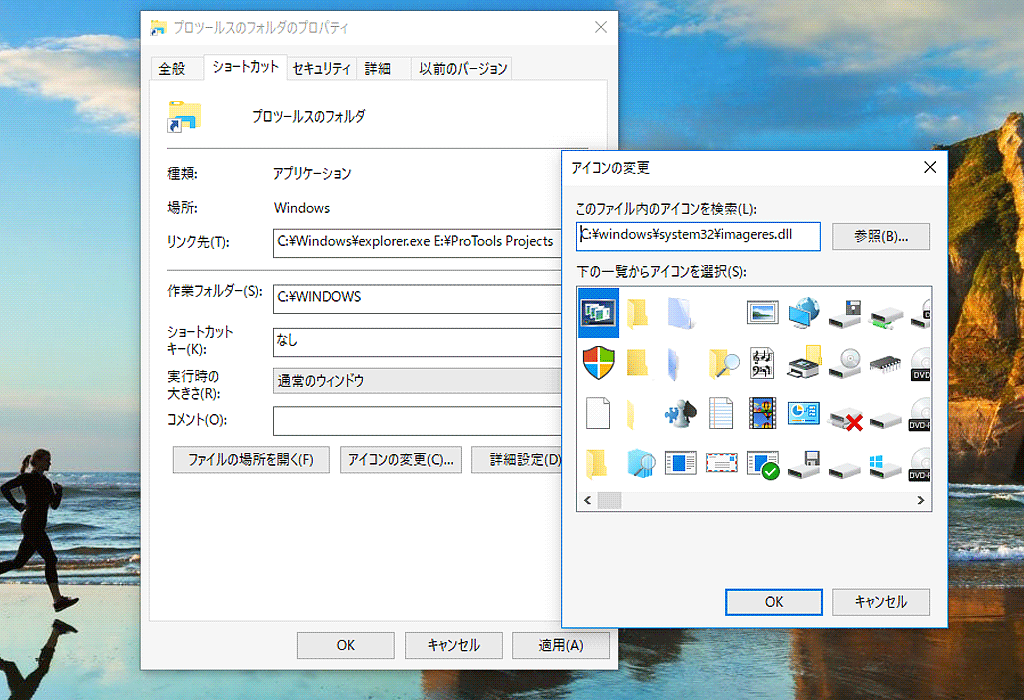1024x700 pixels.
Task: Click the icon list scroll-left arrow
Action: pos(587,500)
